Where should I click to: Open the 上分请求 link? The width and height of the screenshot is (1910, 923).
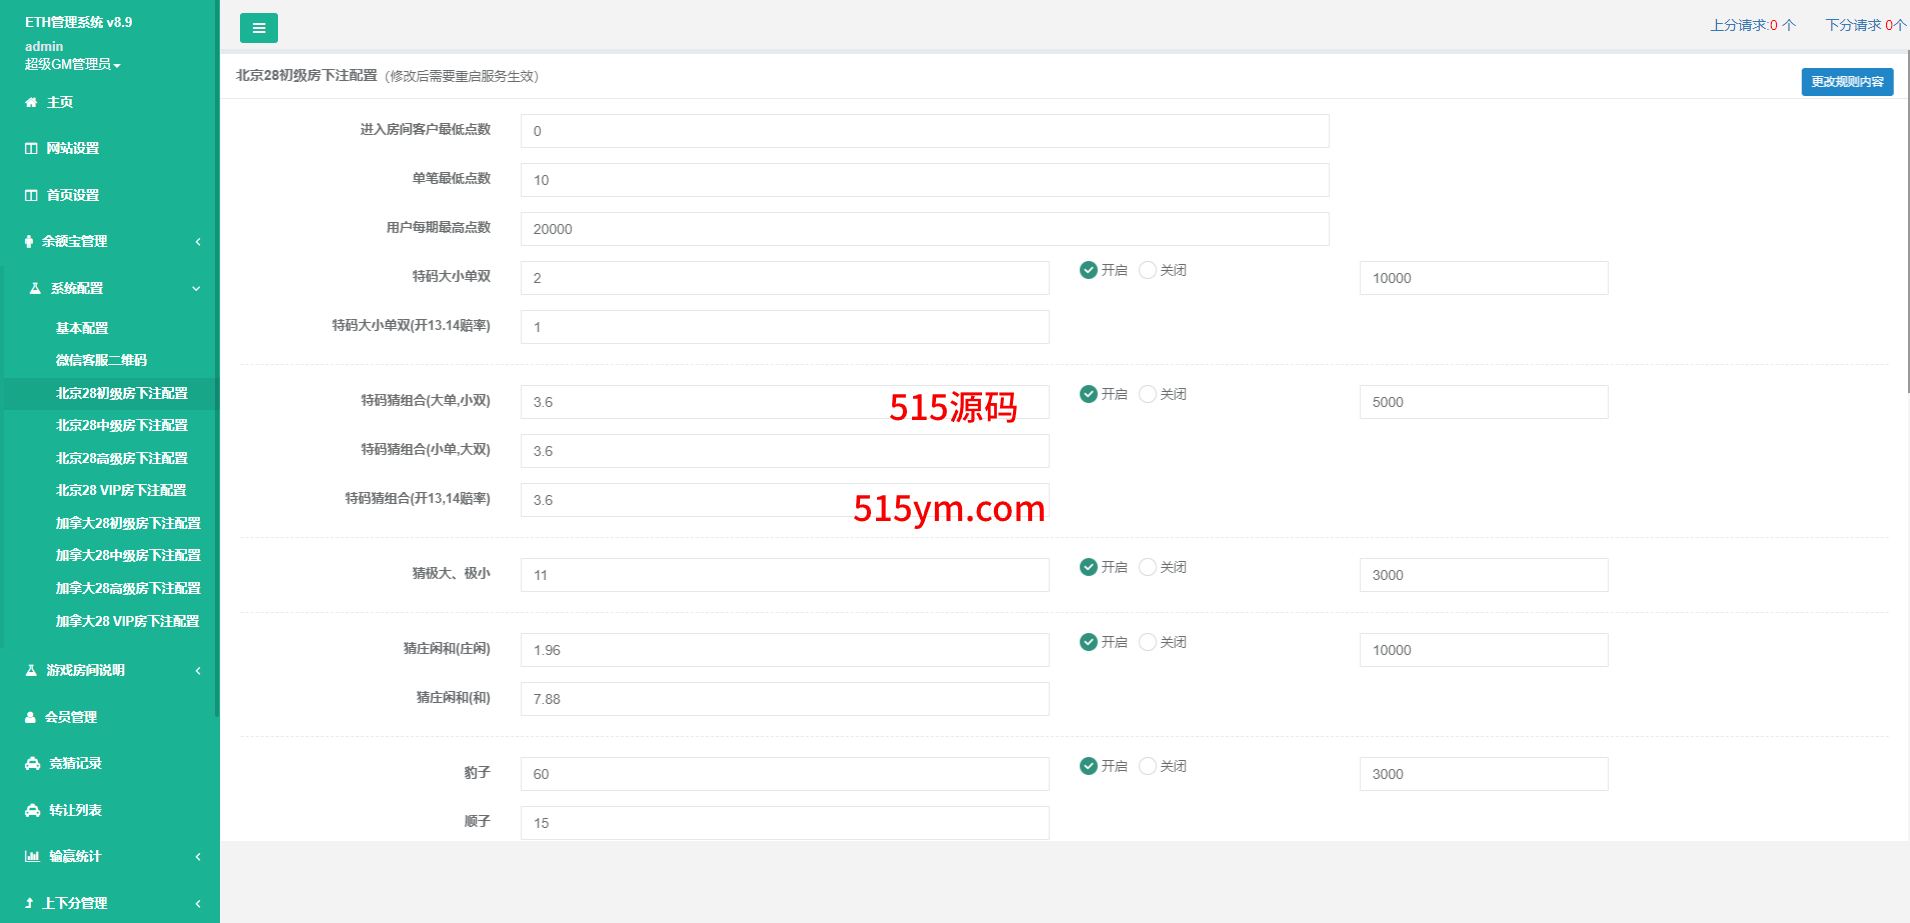pyautogui.click(x=1752, y=25)
